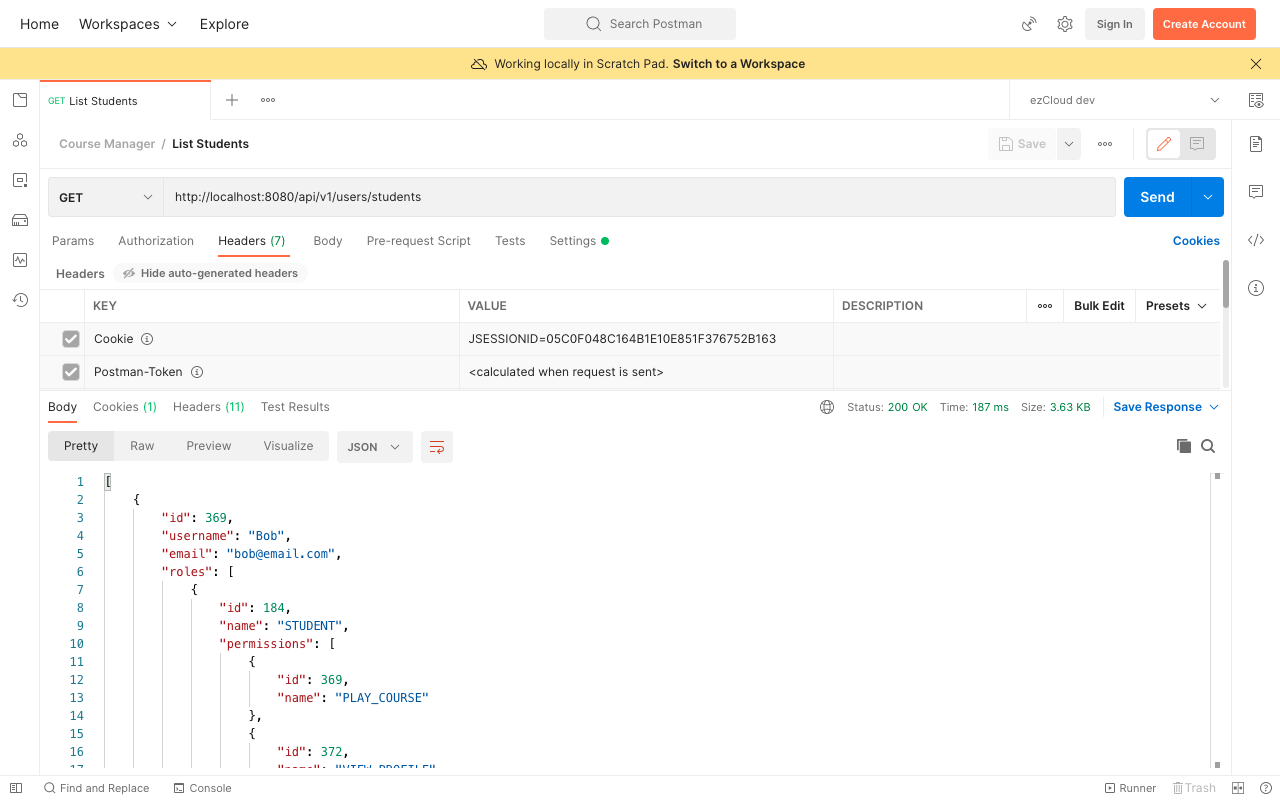Screen dimensions: 1280x800
Task: Open Presets dropdown
Action: click(1177, 306)
